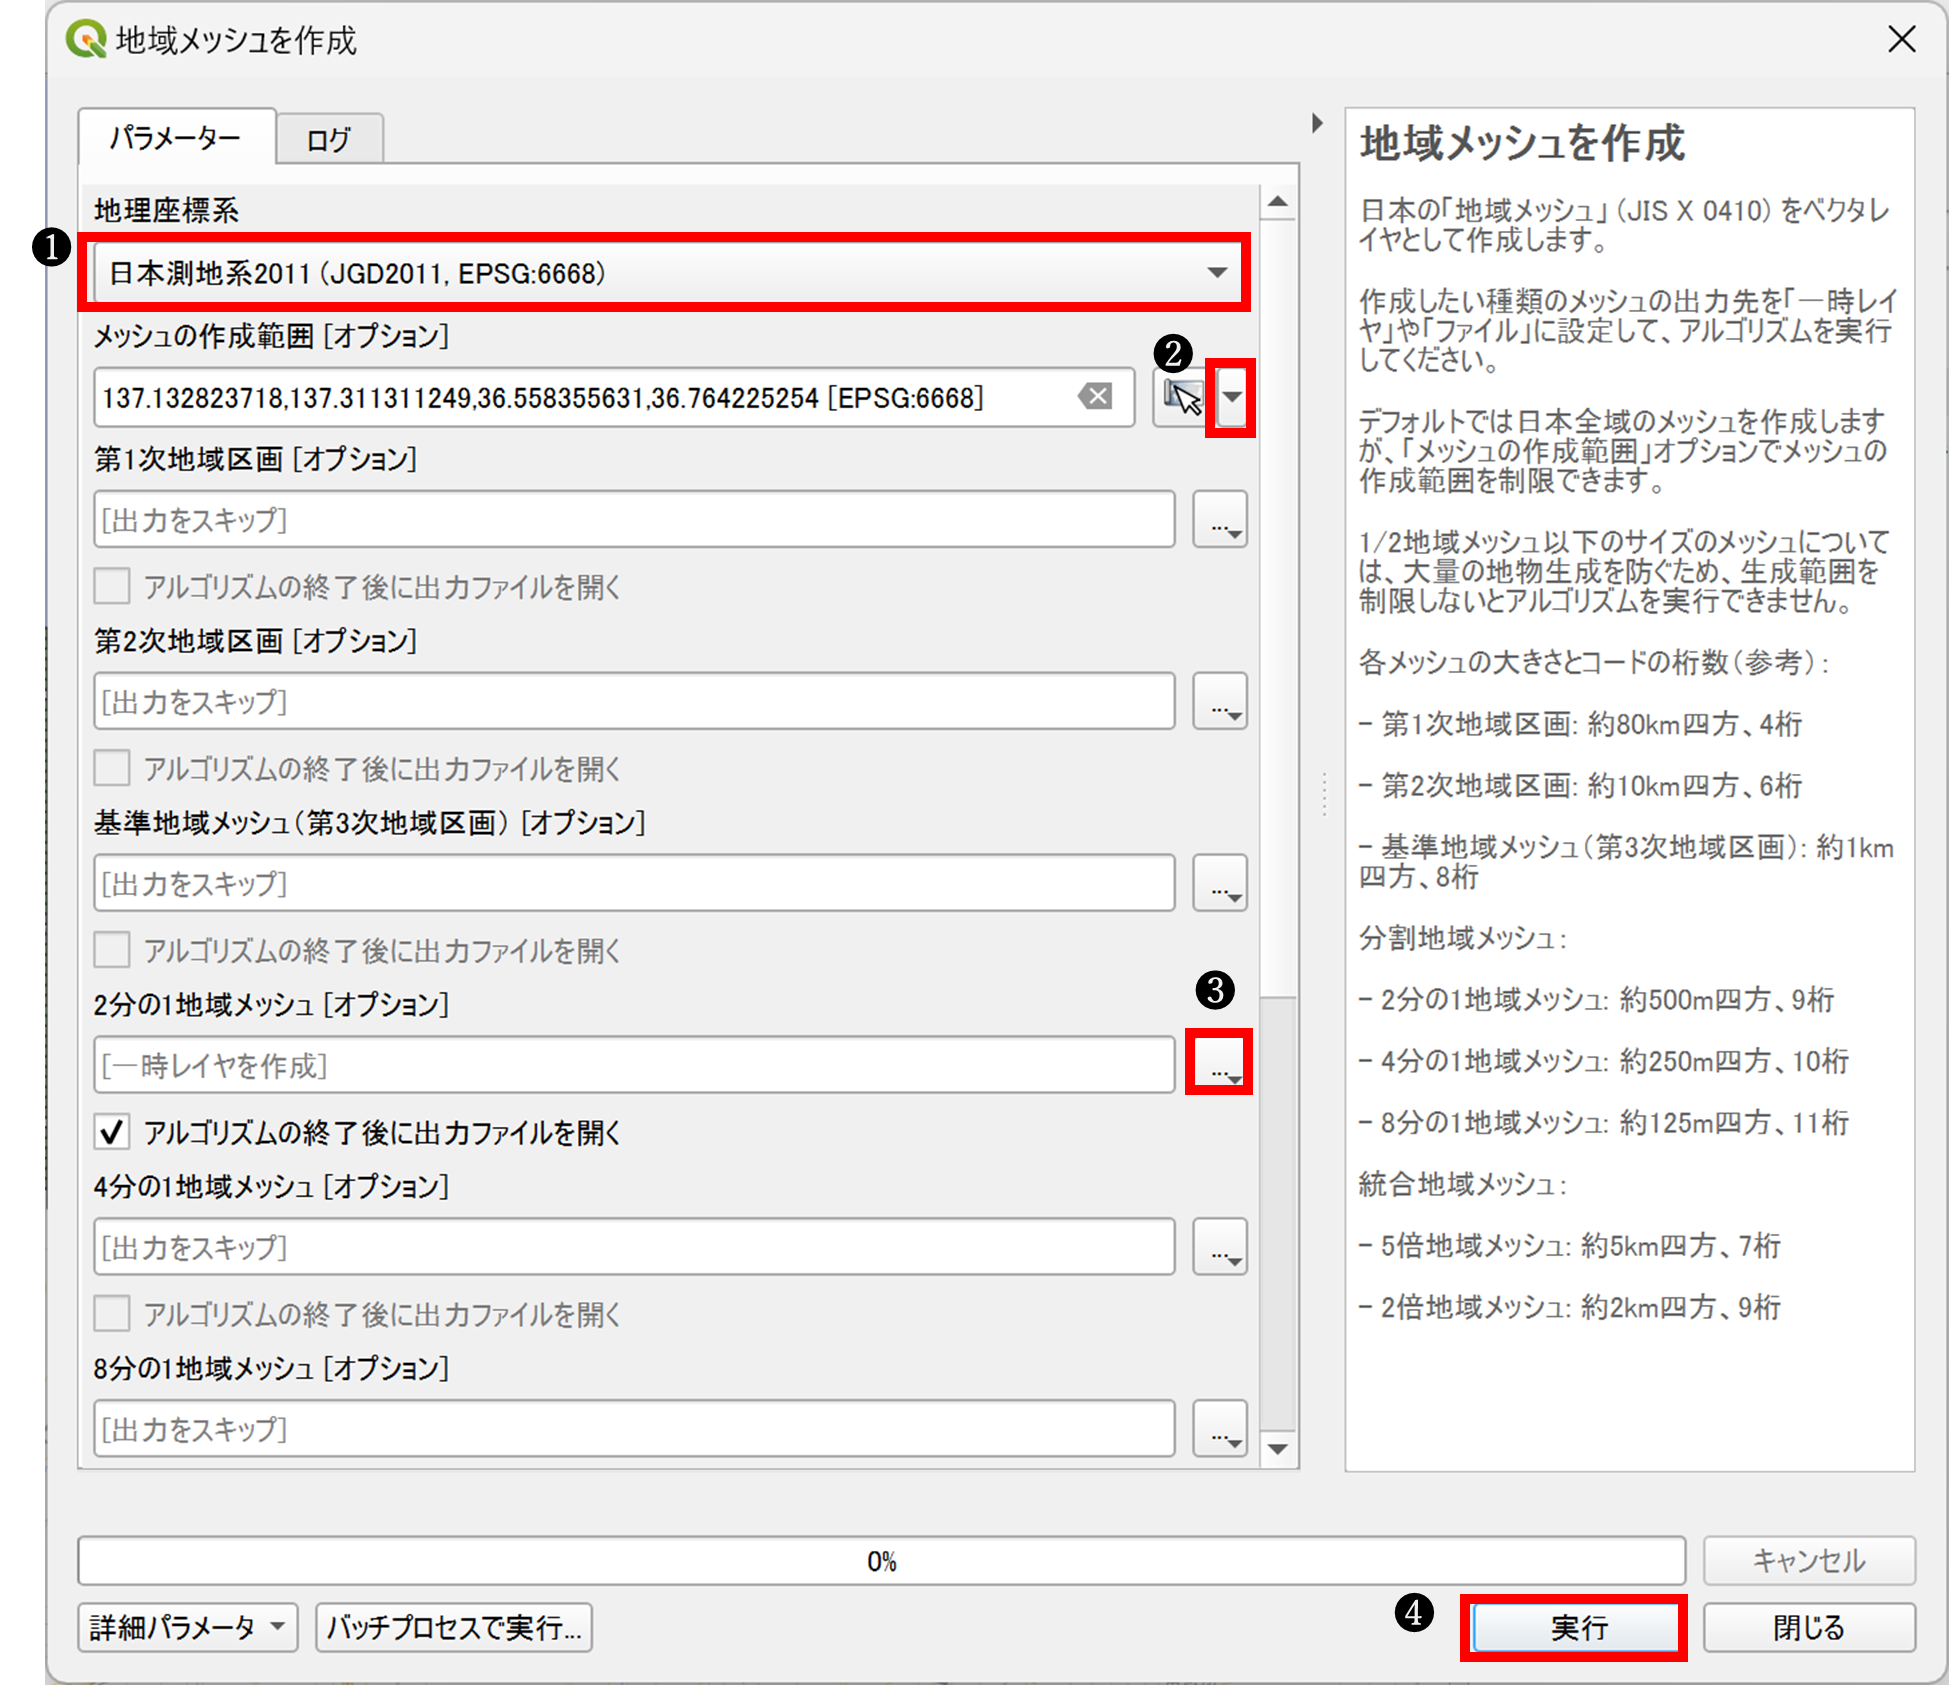Select the パラメーター tab
Viewport: 1949px width, 1685px height.
(176, 138)
